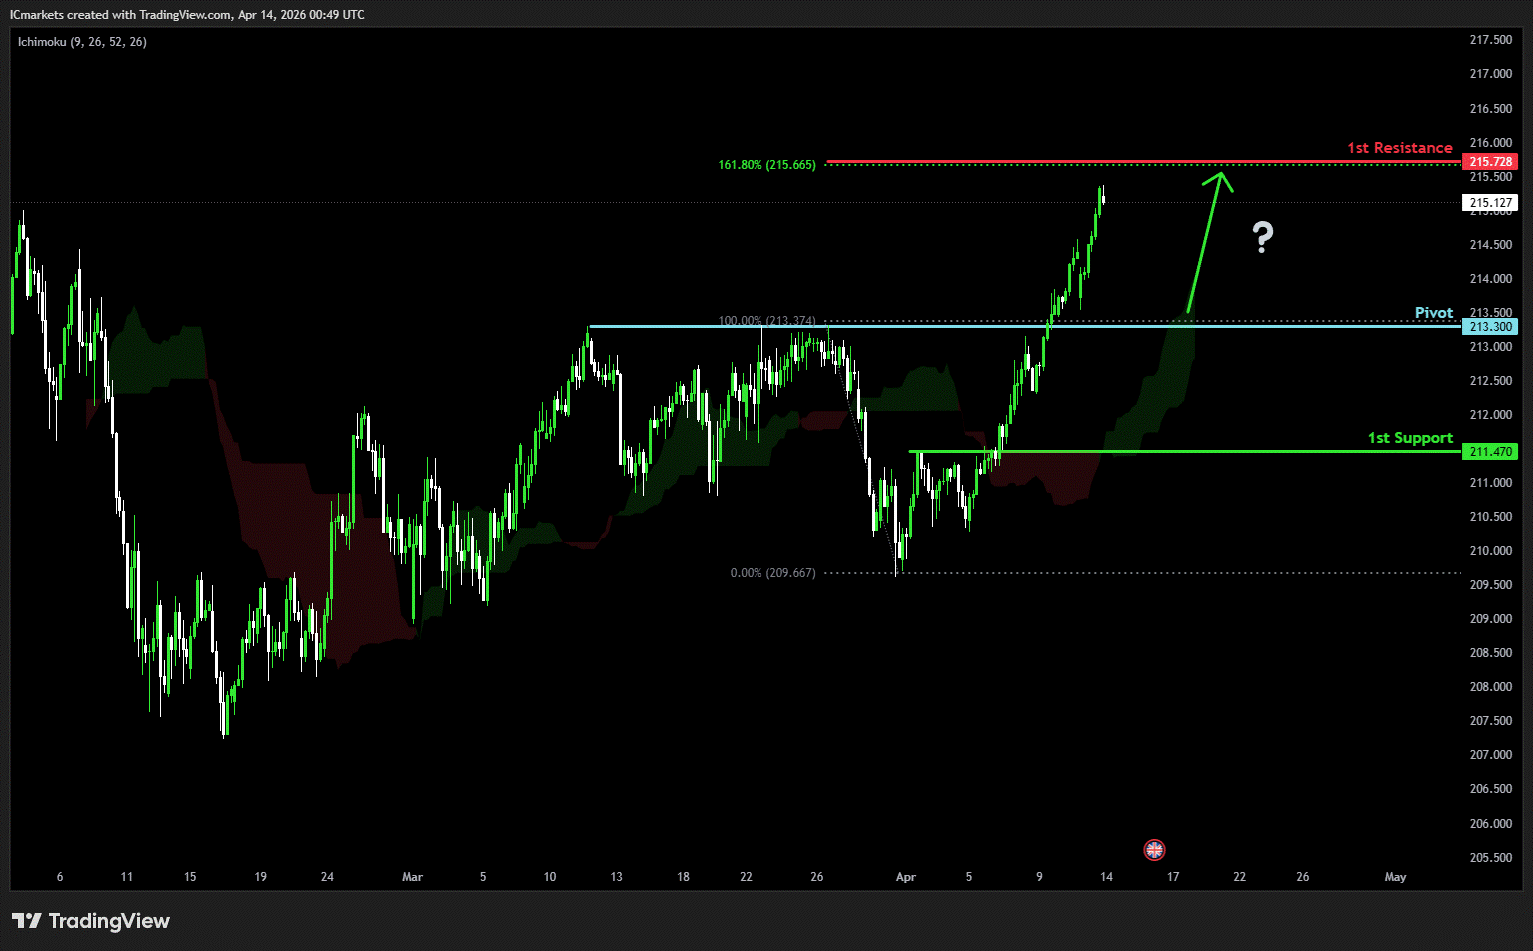Click the '1st Support' text label
This screenshot has height=951, width=1533.
(1410, 438)
